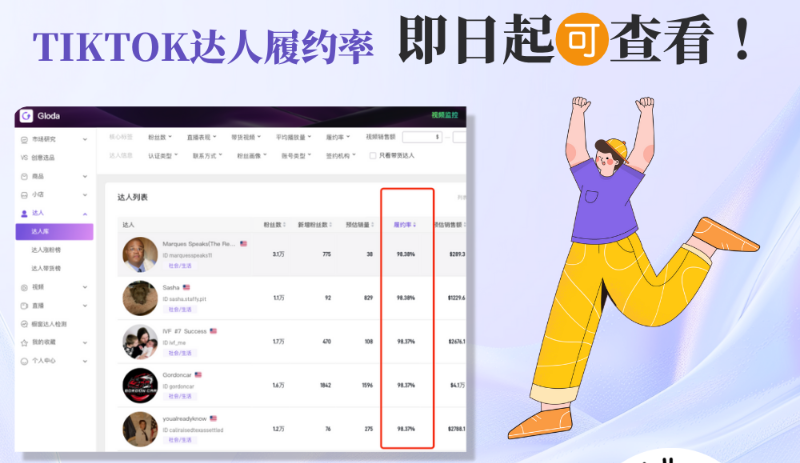Sort by 履约率 column arrow
800x463 pixels.
(x=414, y=225)
